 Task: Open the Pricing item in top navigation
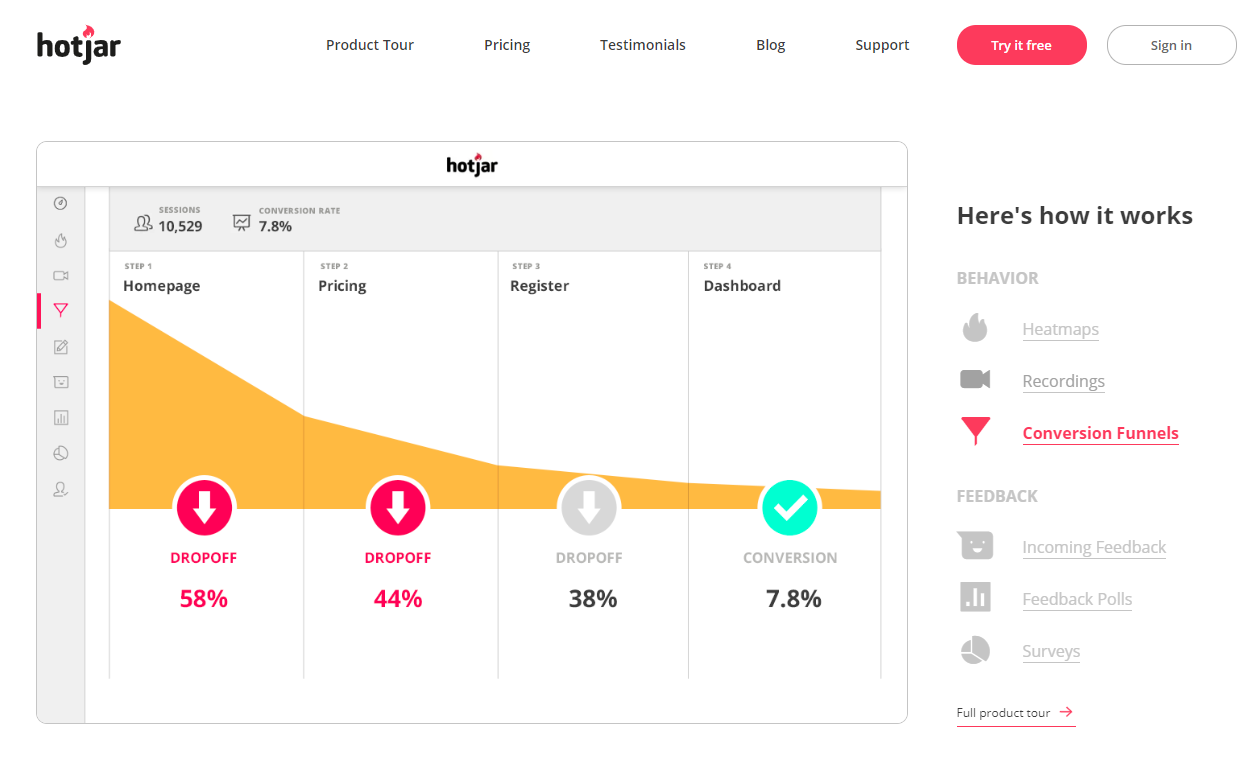(x=506, y=45)
